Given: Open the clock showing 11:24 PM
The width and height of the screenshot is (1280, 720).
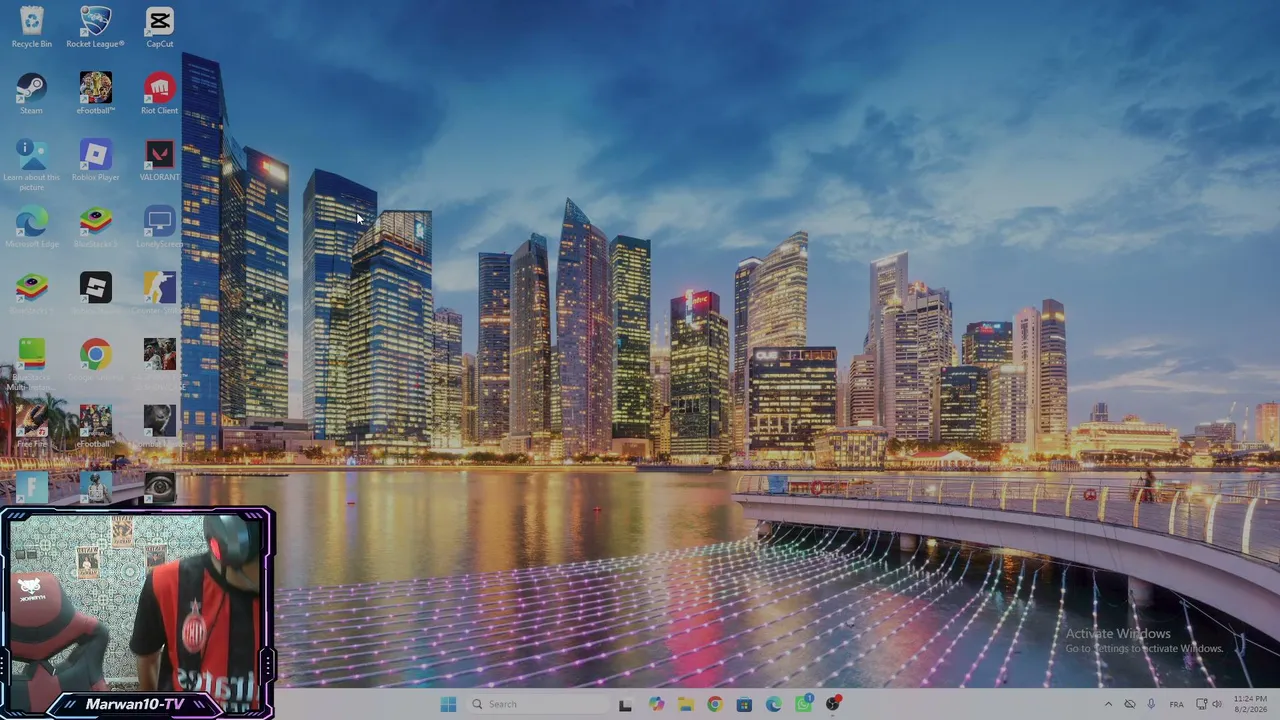Looking at the screenshot, I should [x=1250, y=704].
